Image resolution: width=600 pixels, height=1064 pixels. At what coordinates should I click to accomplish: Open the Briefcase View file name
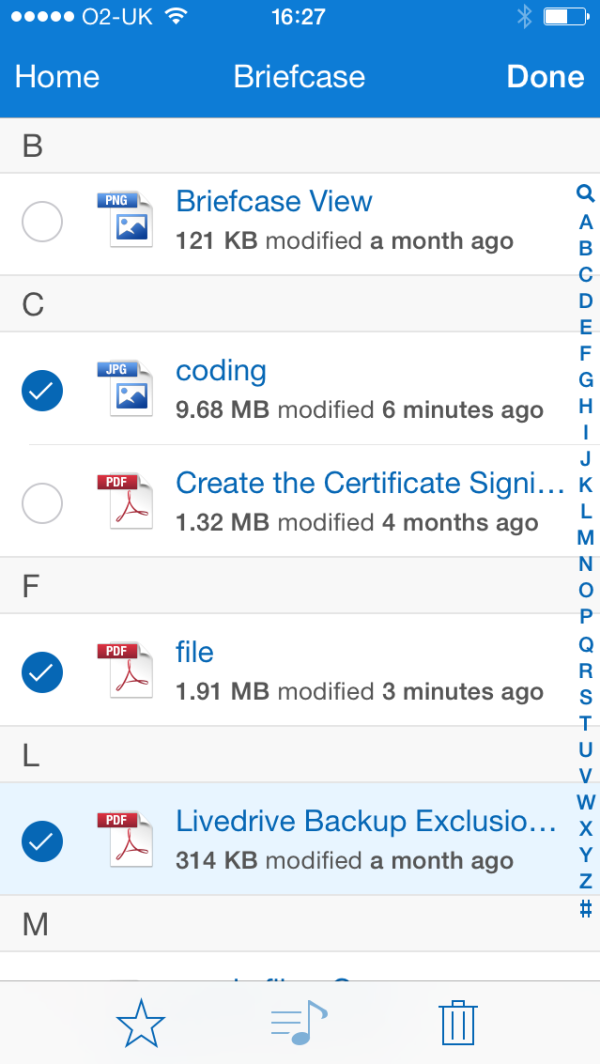point(274,202)
